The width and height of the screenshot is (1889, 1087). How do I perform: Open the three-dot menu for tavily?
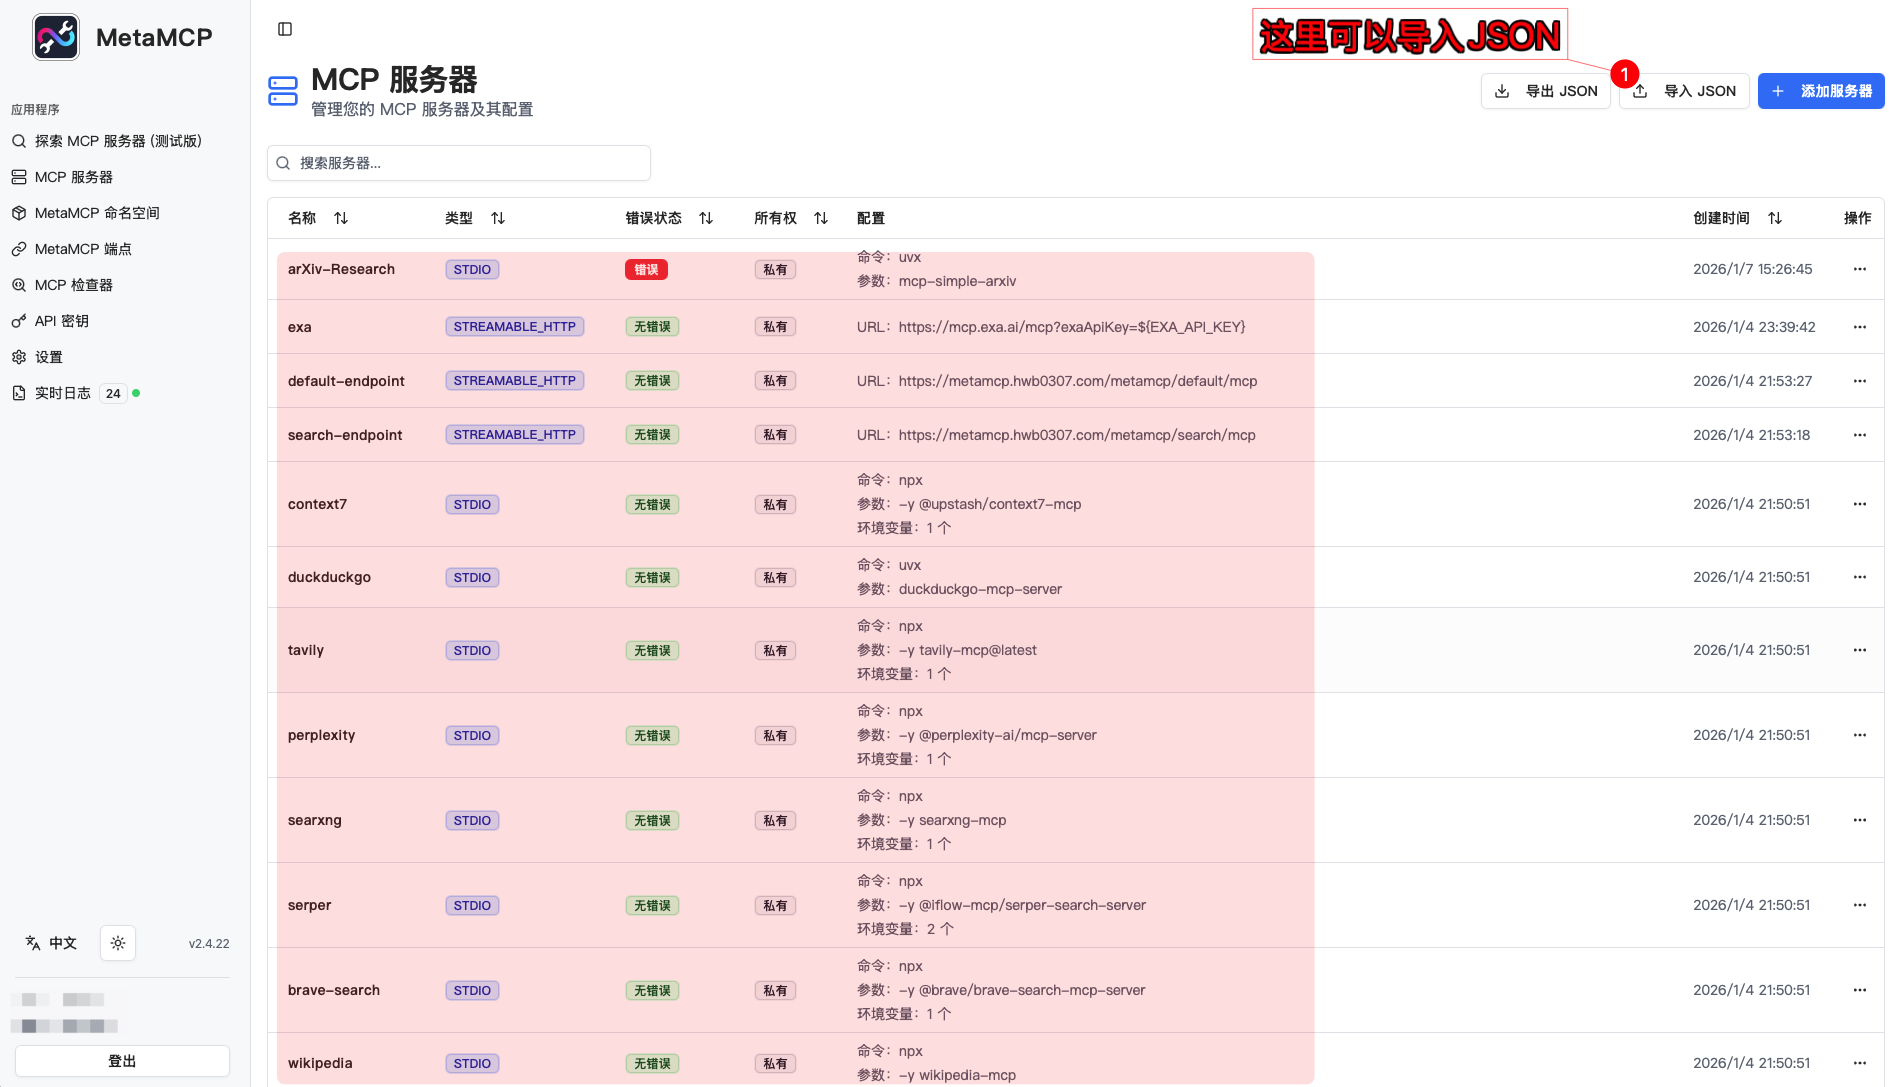point(1860,650)
